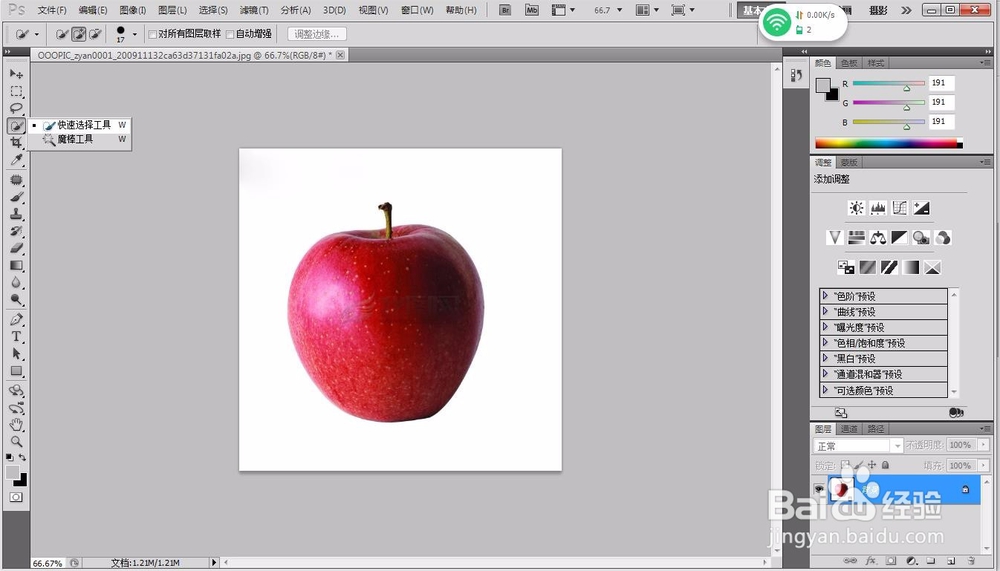
Task: Toggle lock transparent pixels
Action: pyautogui.click(x=845, y=465)
